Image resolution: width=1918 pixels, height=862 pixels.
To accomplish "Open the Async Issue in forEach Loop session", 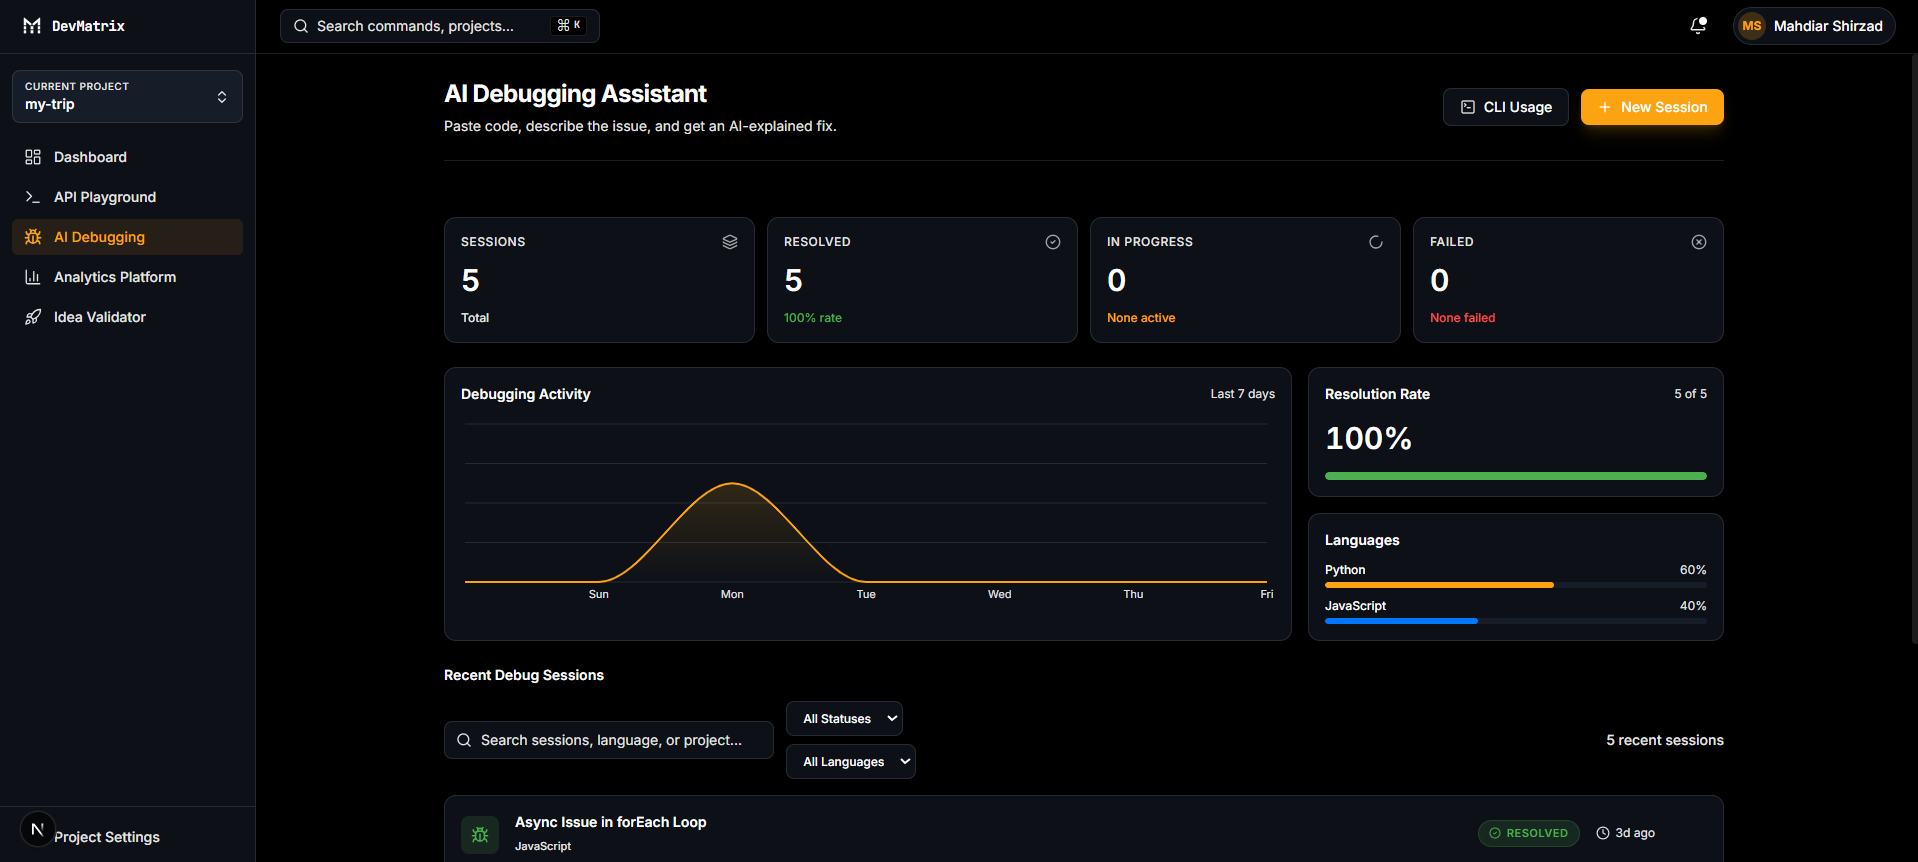I will (x=1084, y=830).
